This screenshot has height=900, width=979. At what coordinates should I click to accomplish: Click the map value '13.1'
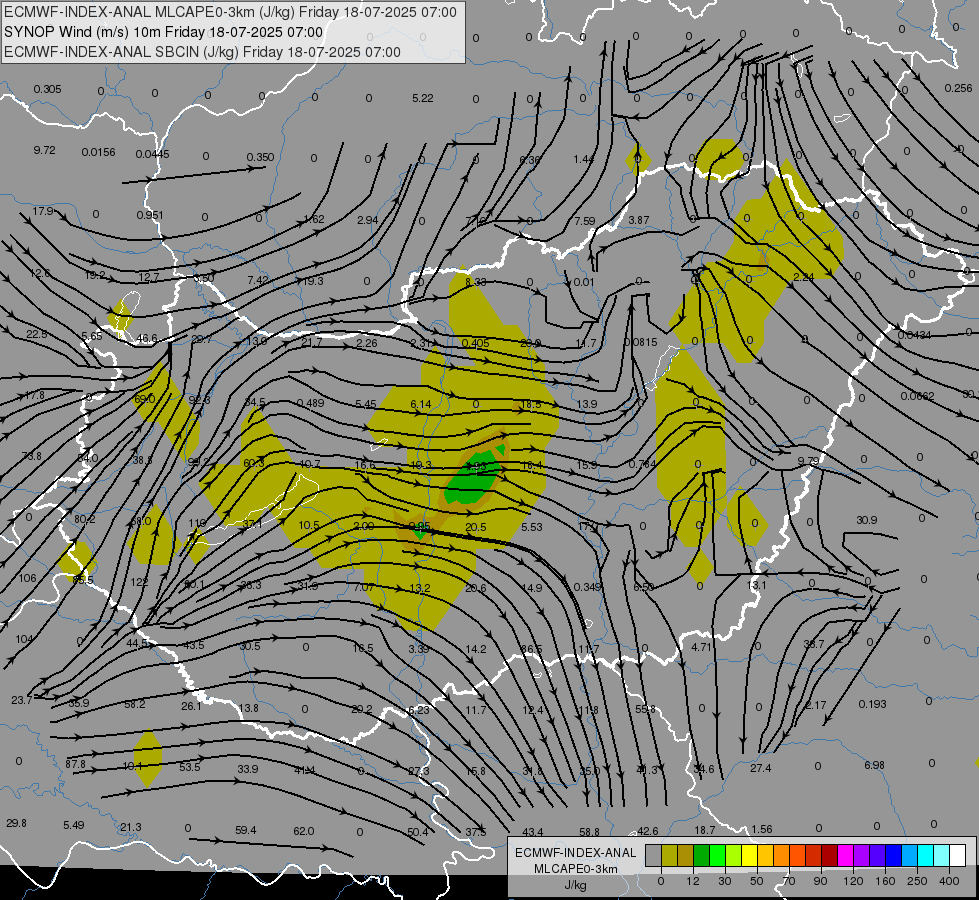[x=756, y=585]
